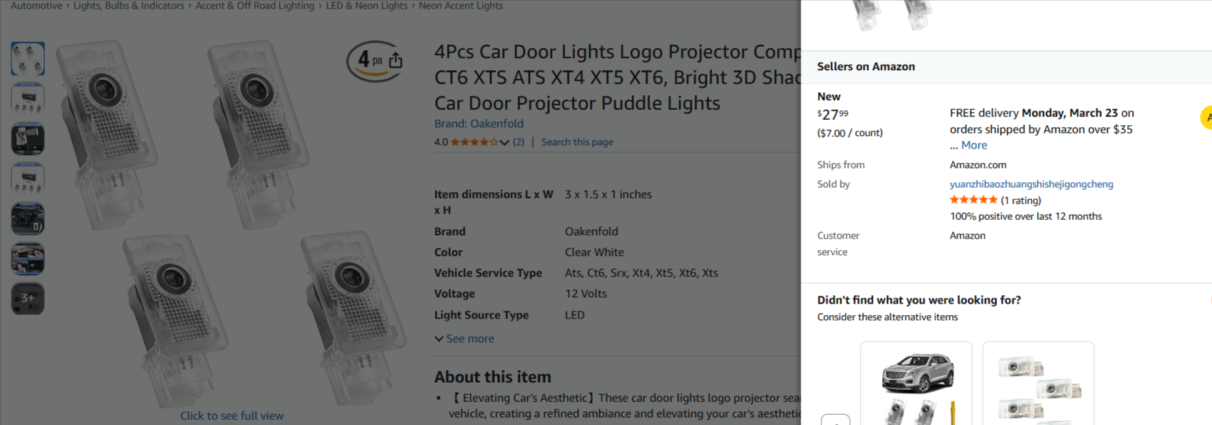Open the (2) customer ratings link

point(518,142)
